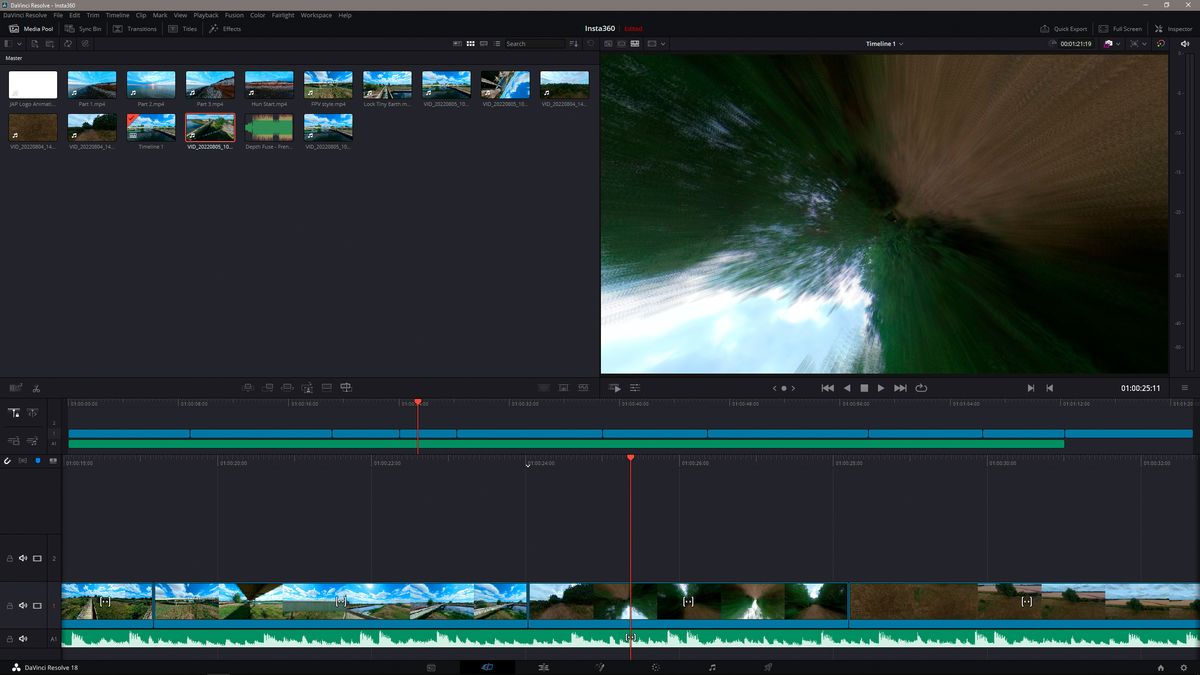This screenshot has height=675, width=1200.
Task: Open the Color page
Action: click(656, 666)
